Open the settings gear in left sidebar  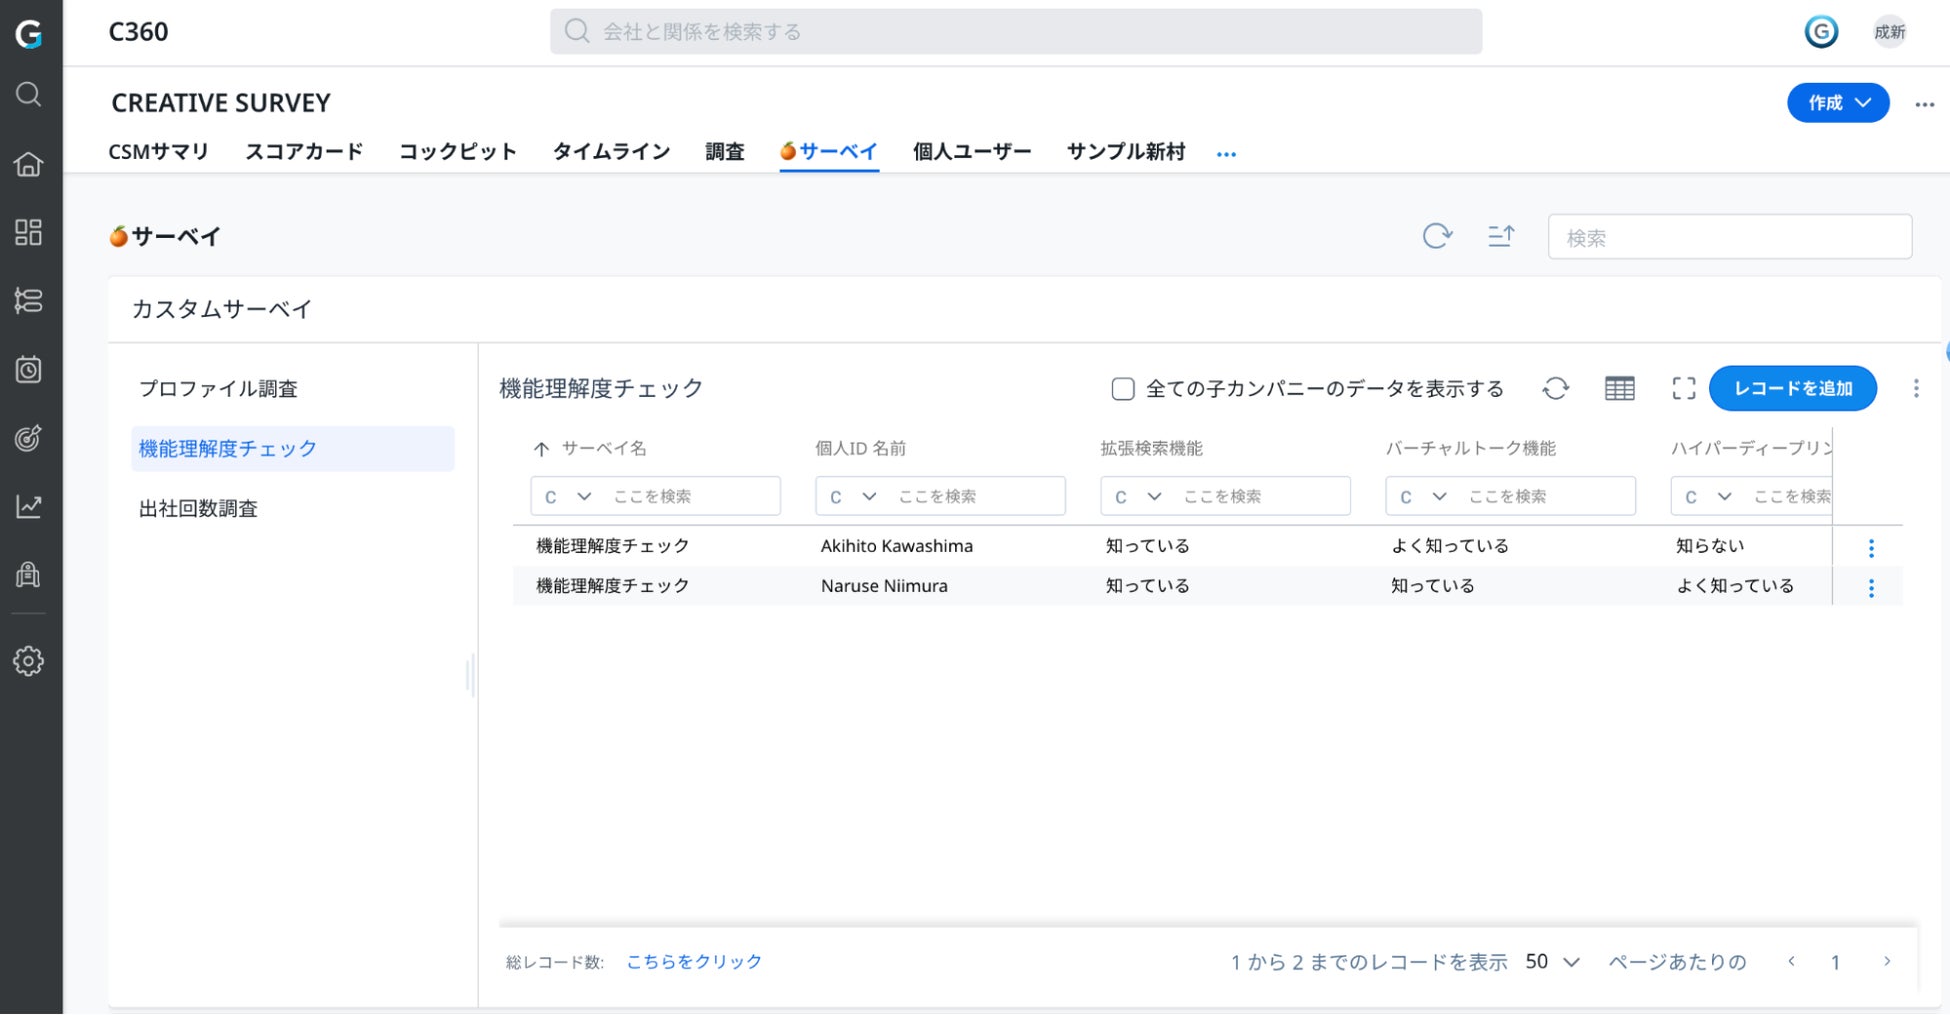click(x=29, y=661)
